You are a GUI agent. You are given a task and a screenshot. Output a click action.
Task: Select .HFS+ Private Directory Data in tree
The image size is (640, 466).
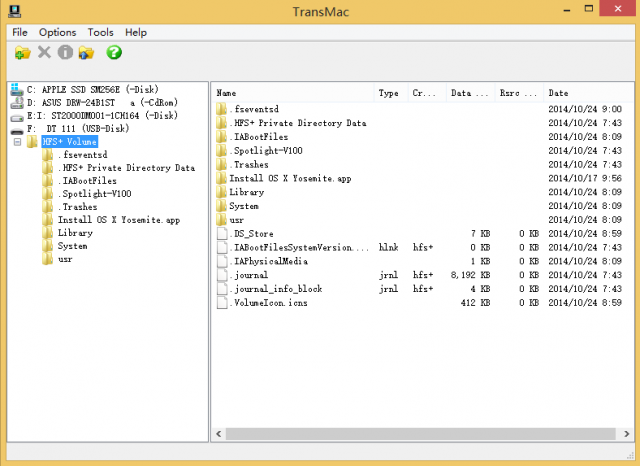coord(127,168)
